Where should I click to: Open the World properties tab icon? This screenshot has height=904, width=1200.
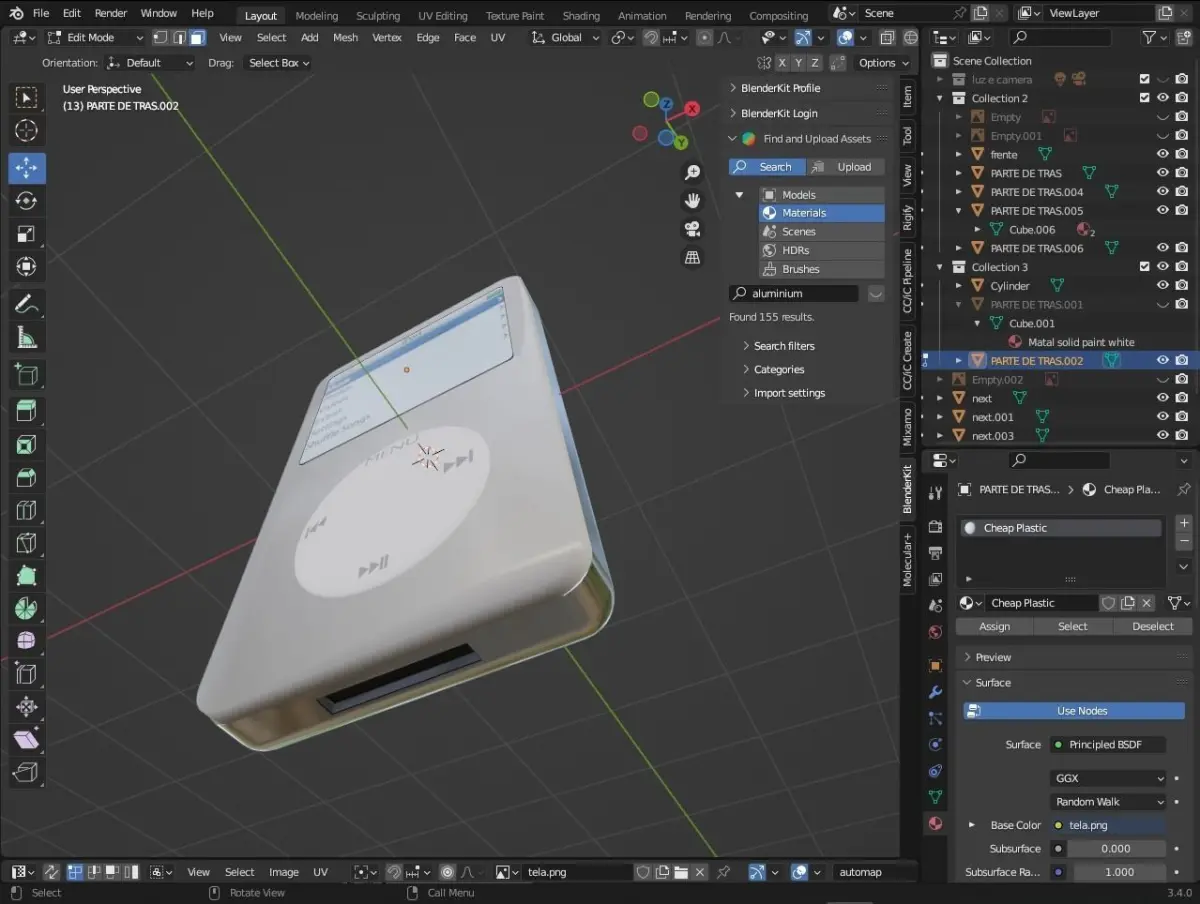coord(935,632)
